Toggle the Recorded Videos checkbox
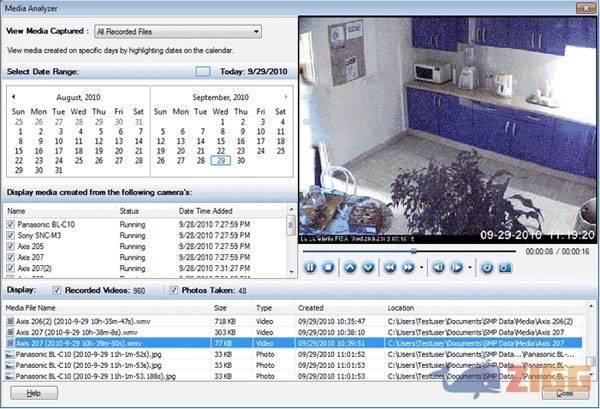Image resolution: width=600 pixels, height=409 pixels. 56,290
